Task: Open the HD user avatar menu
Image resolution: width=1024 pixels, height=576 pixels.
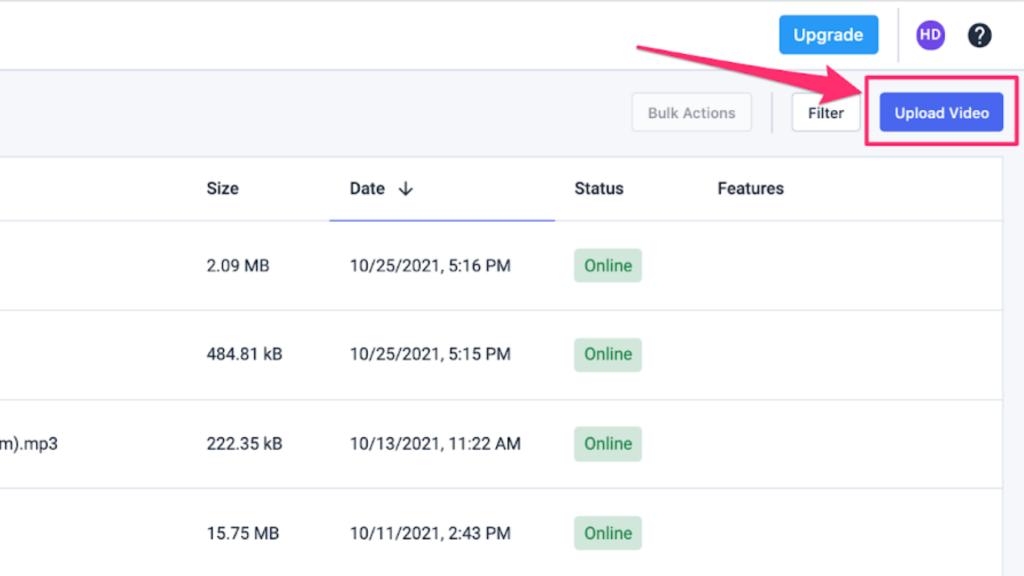Action: coord(930,35)
